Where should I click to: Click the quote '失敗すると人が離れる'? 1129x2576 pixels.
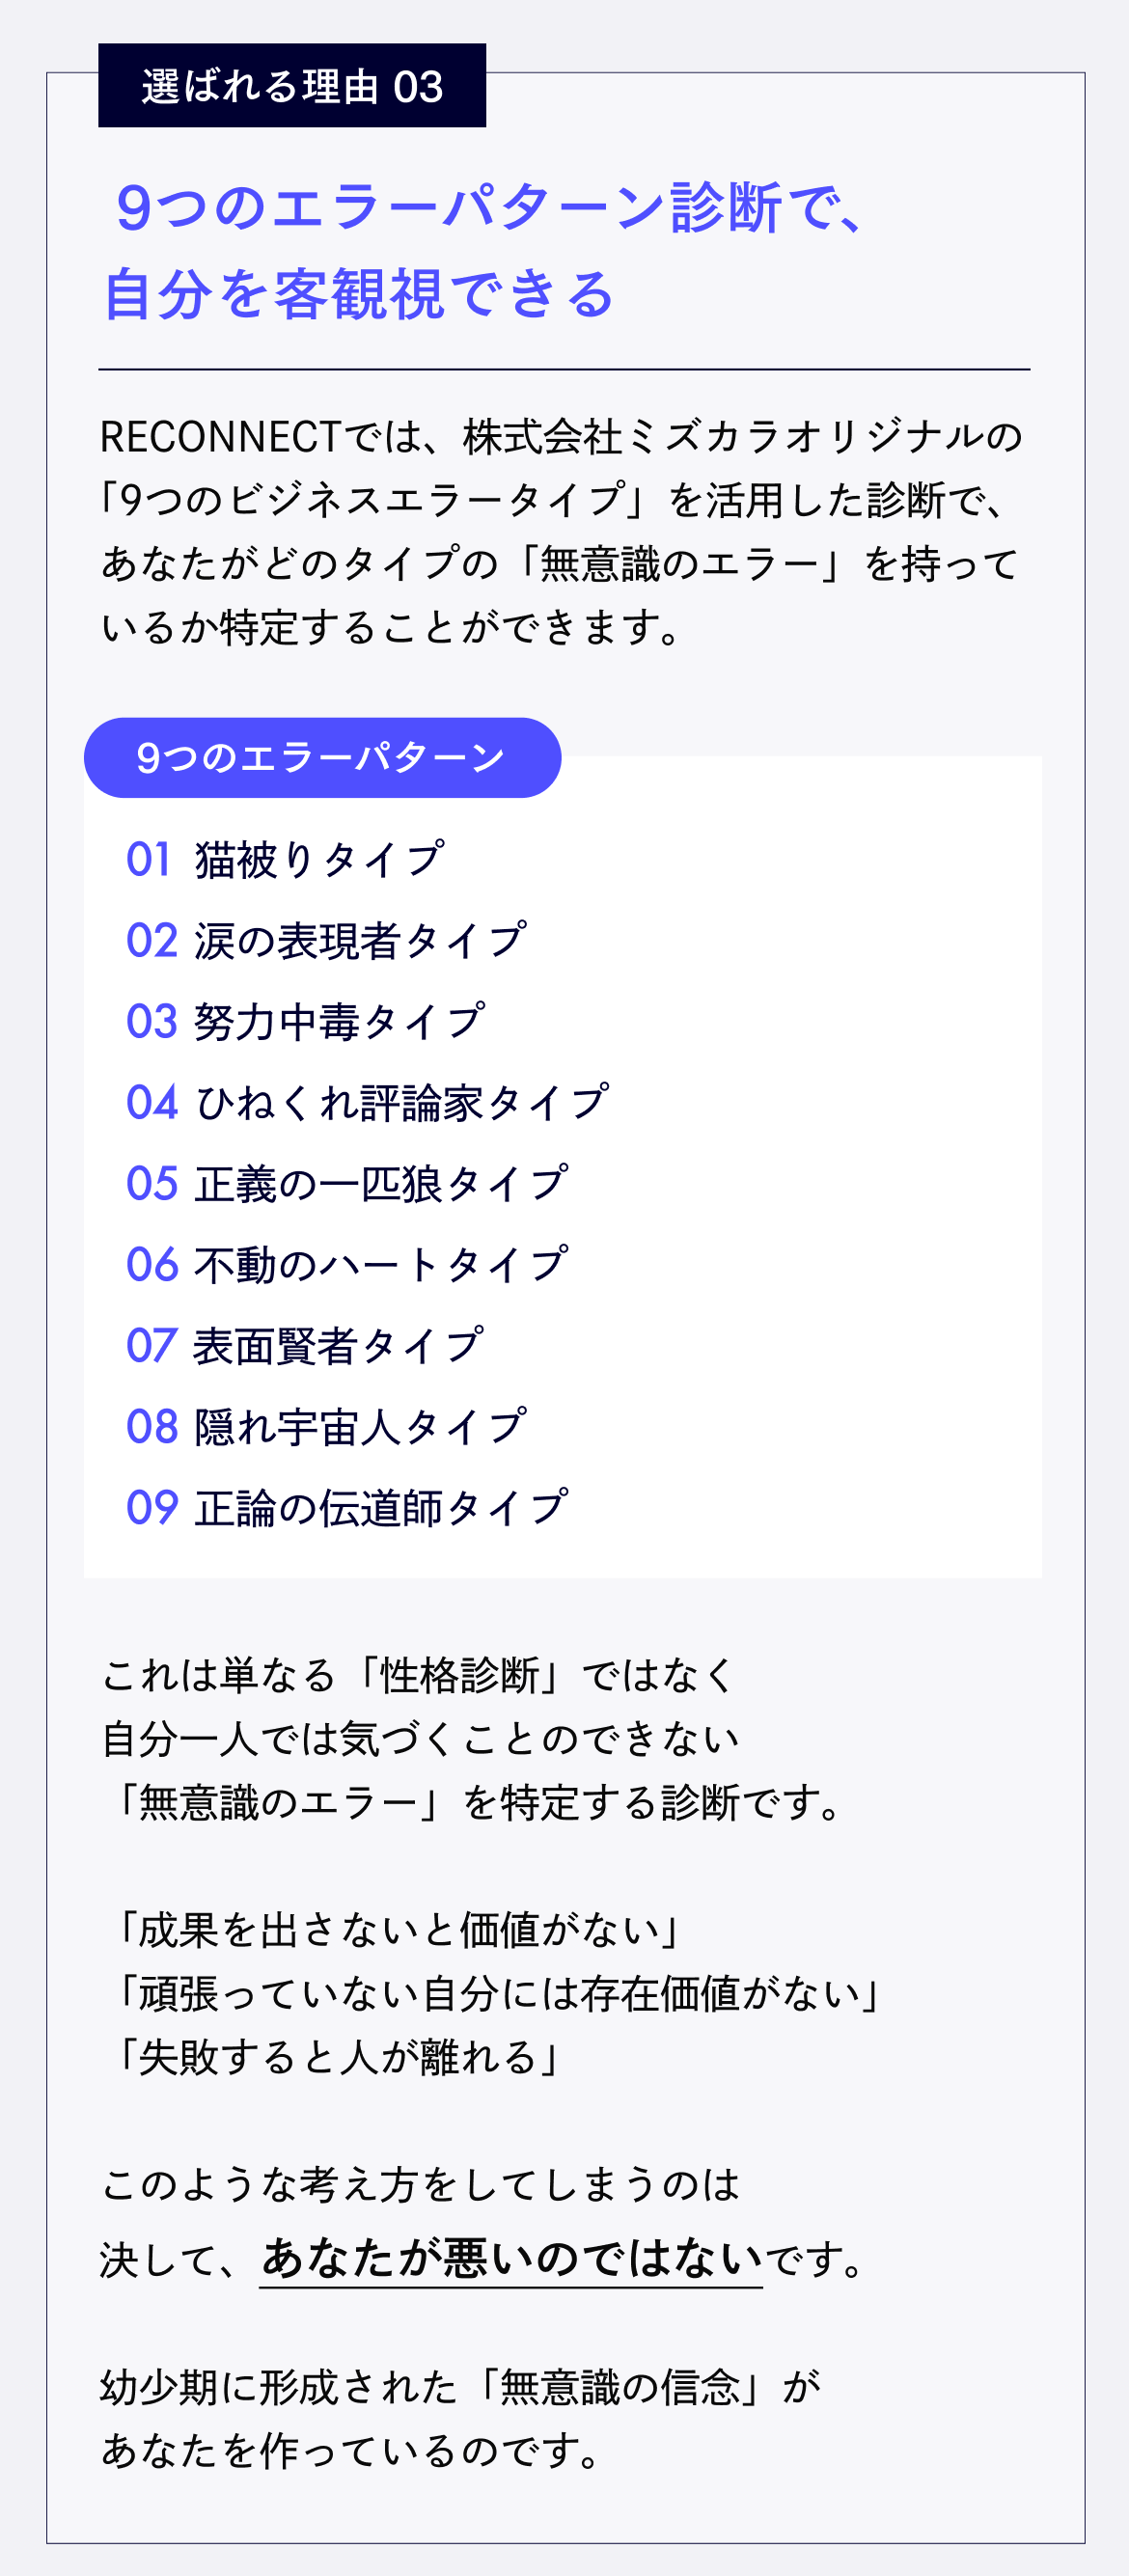pyautogui.click(x=338, y=2057)
